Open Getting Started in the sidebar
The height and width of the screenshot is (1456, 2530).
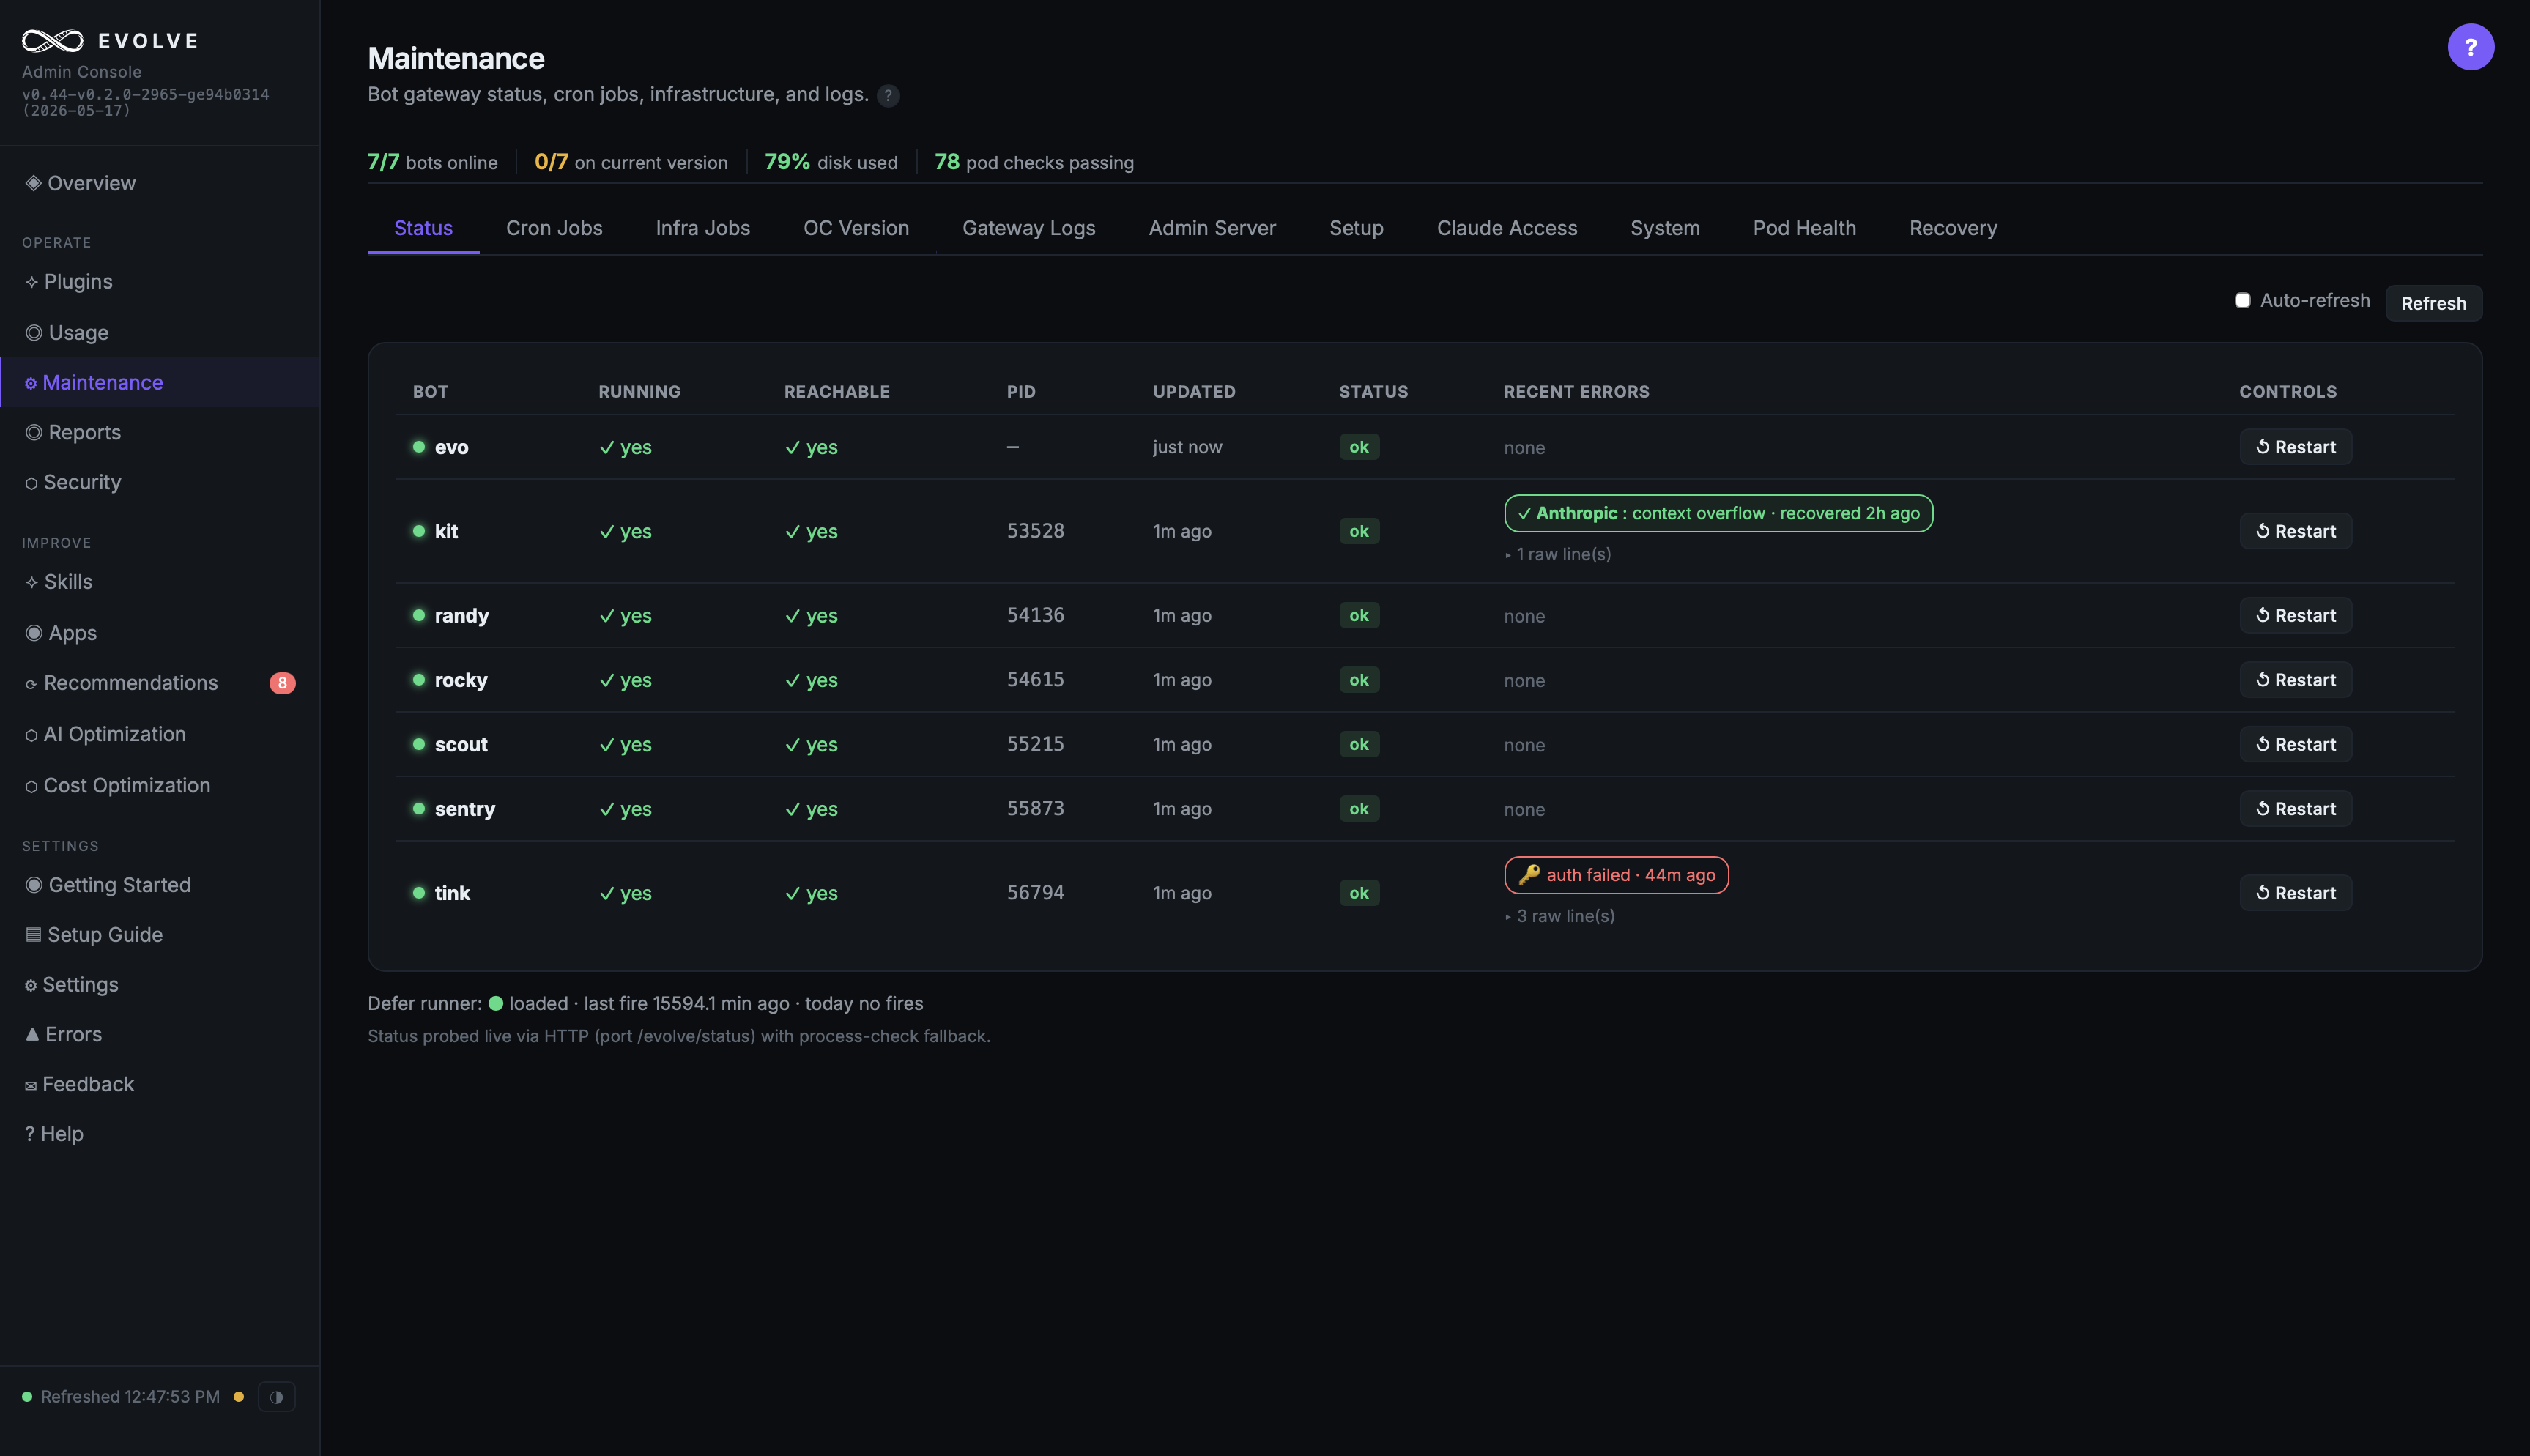pyautogui.click(x=160, y=885)
